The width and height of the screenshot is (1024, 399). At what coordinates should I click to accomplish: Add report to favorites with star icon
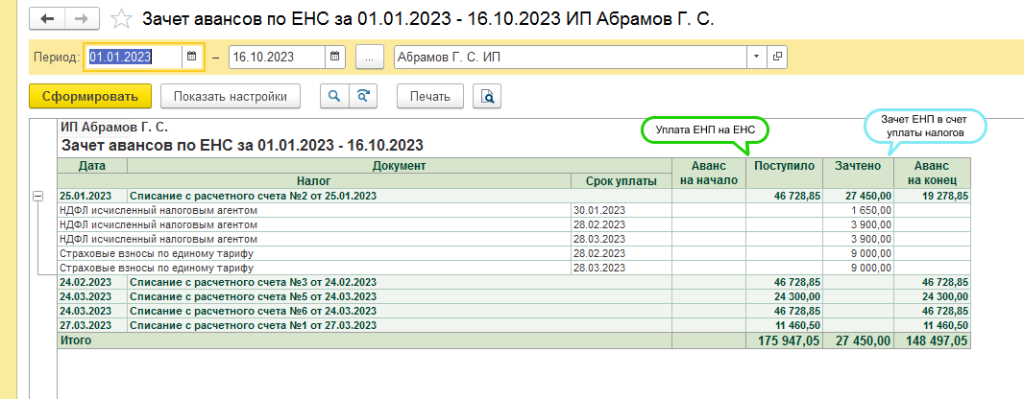121,19
